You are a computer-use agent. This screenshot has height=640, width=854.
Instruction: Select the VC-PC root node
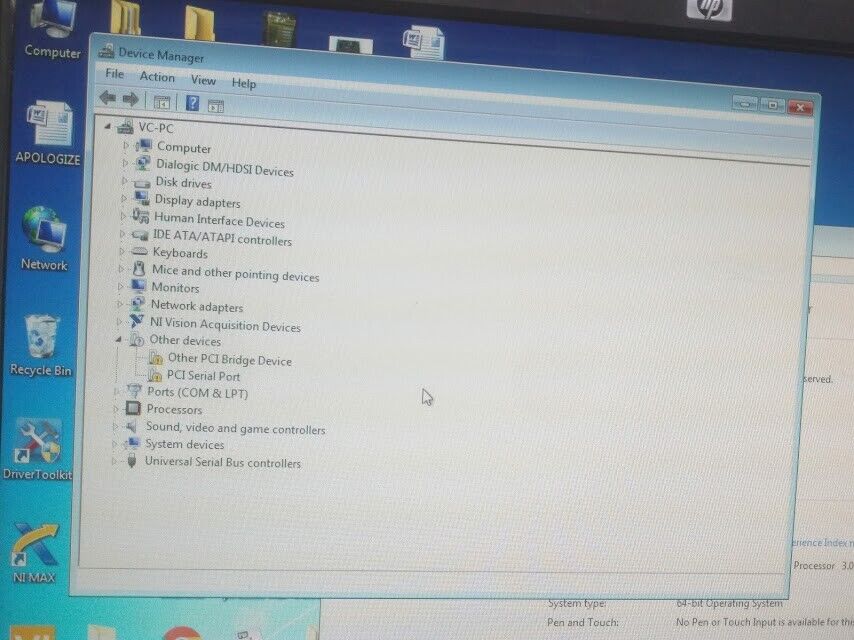click(x=156, y=128)
